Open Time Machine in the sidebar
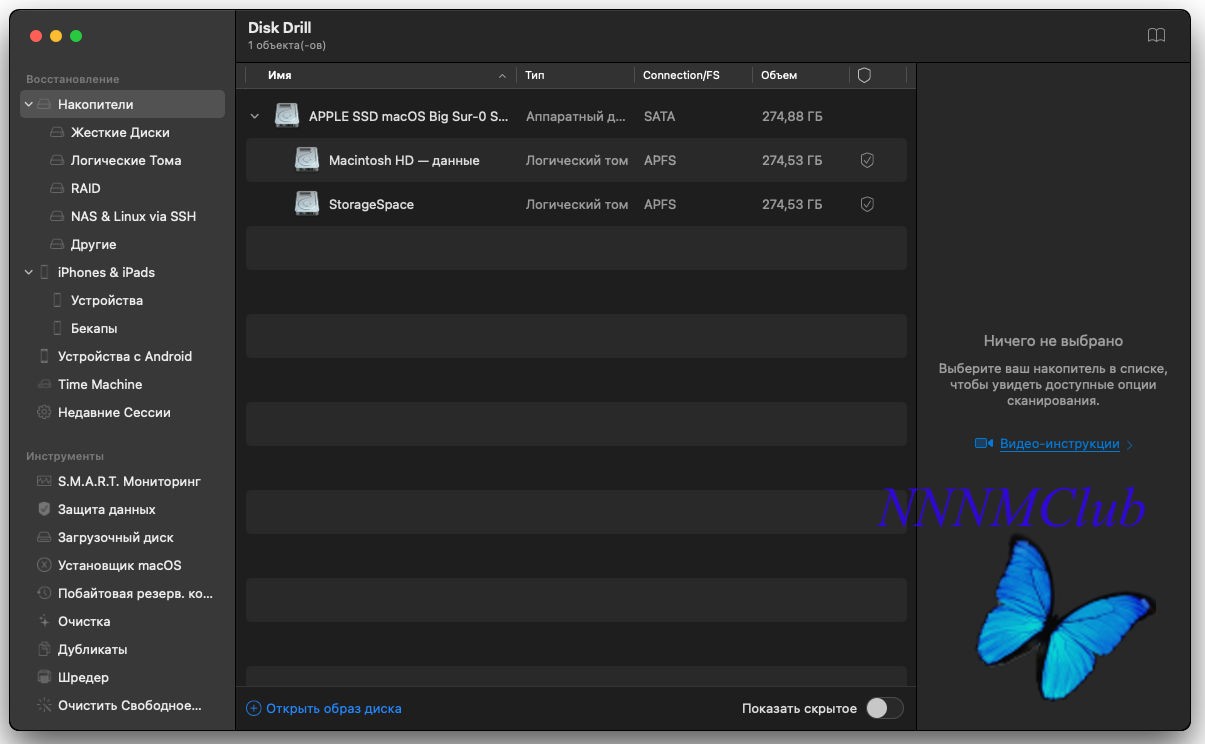The width and height of the screenshot is (1205, 744). tap(100, 384)
